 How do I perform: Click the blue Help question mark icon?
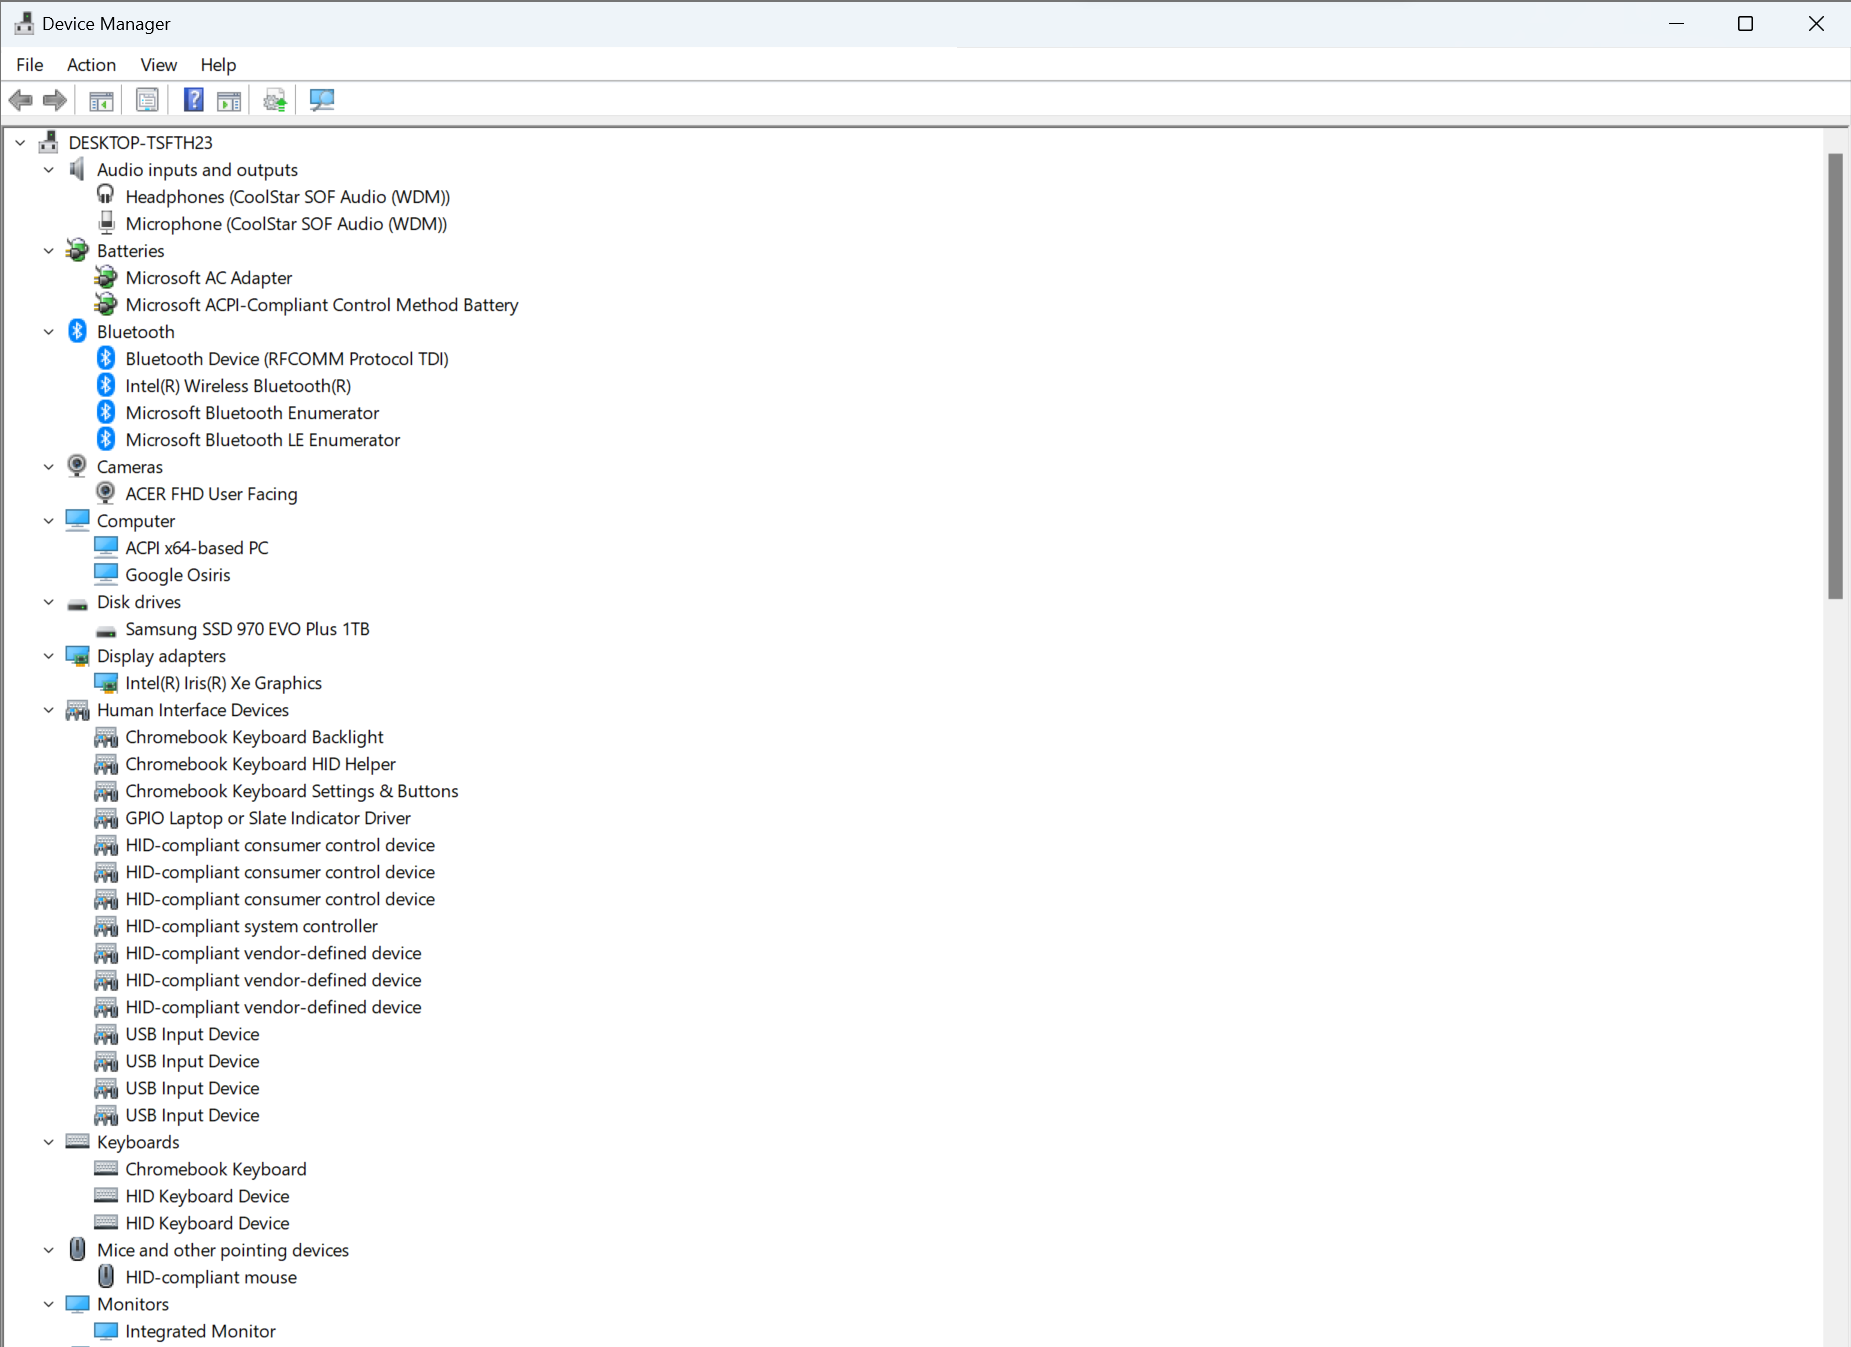(194, 100)
